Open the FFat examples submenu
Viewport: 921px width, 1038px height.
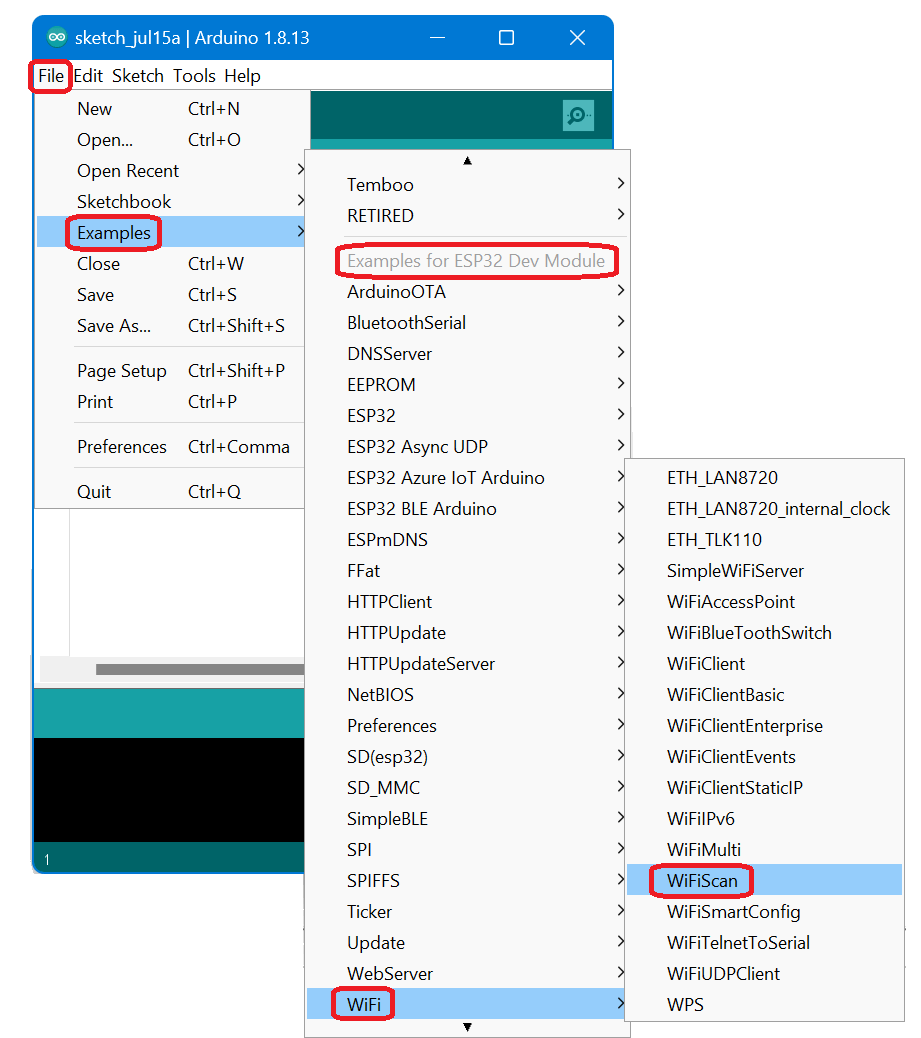pos(467,571)
